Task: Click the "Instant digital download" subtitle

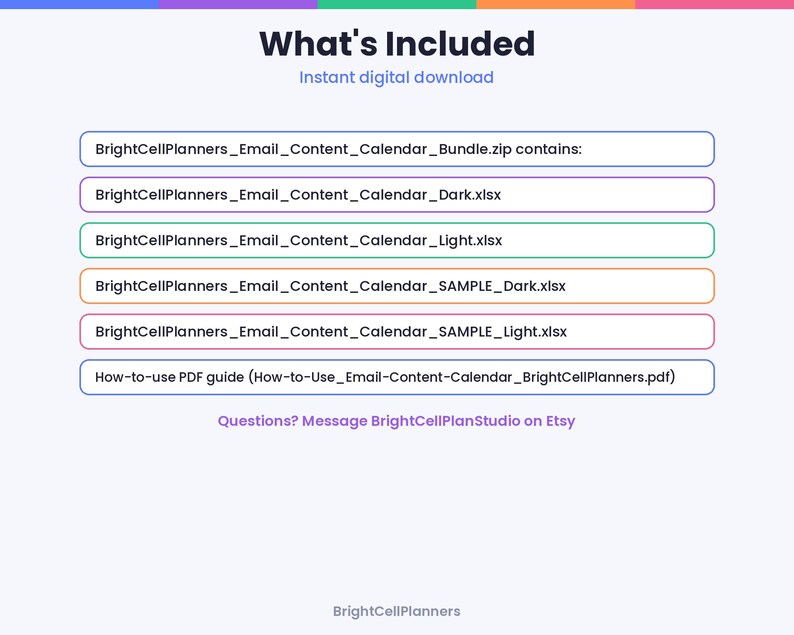Action: (396, 77)
